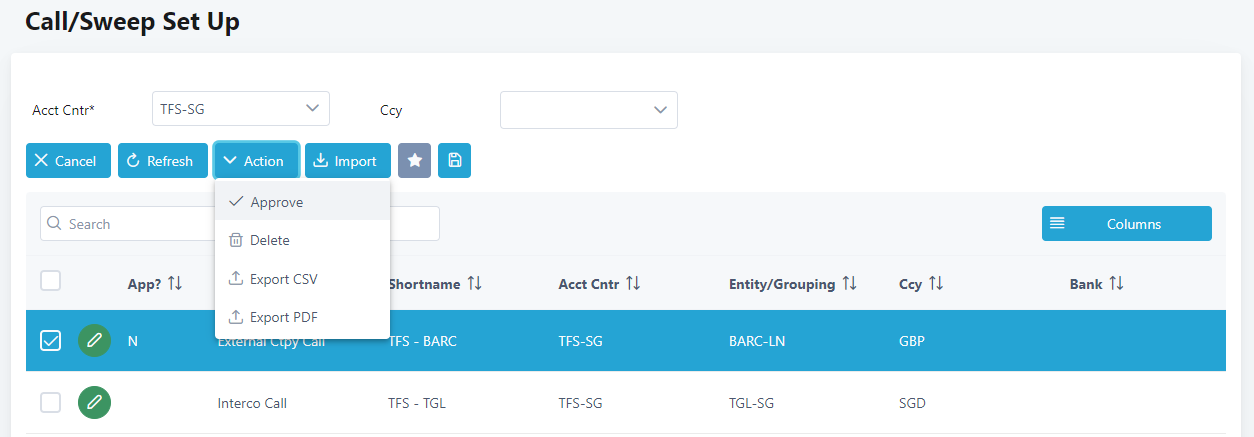Image resolution: width=1254 pixels, height=437 pixels.
Task: Collapse the Action dropdown button
Action: (256, 161)
